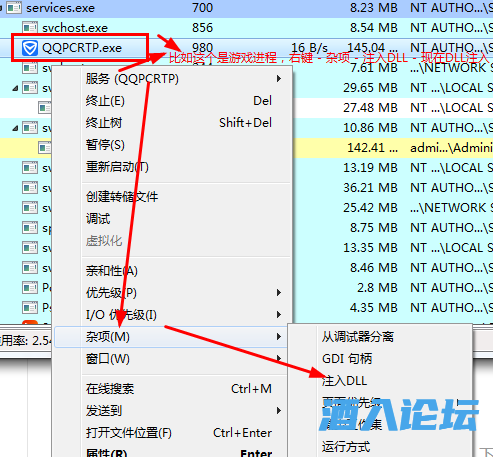The height and width of the screenshot is (457, 493).
Task: Select svchost.exe with PID 856
Action: coord(75,28)
